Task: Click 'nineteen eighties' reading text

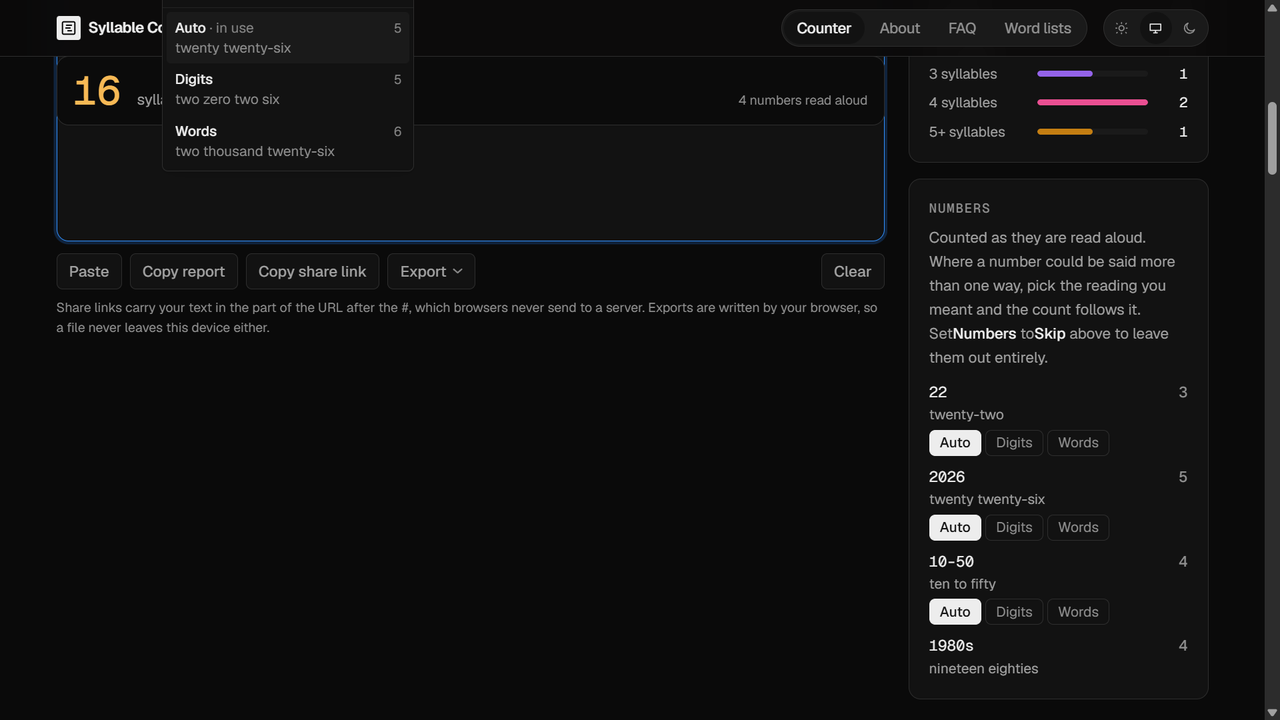Action: (983, 669)
